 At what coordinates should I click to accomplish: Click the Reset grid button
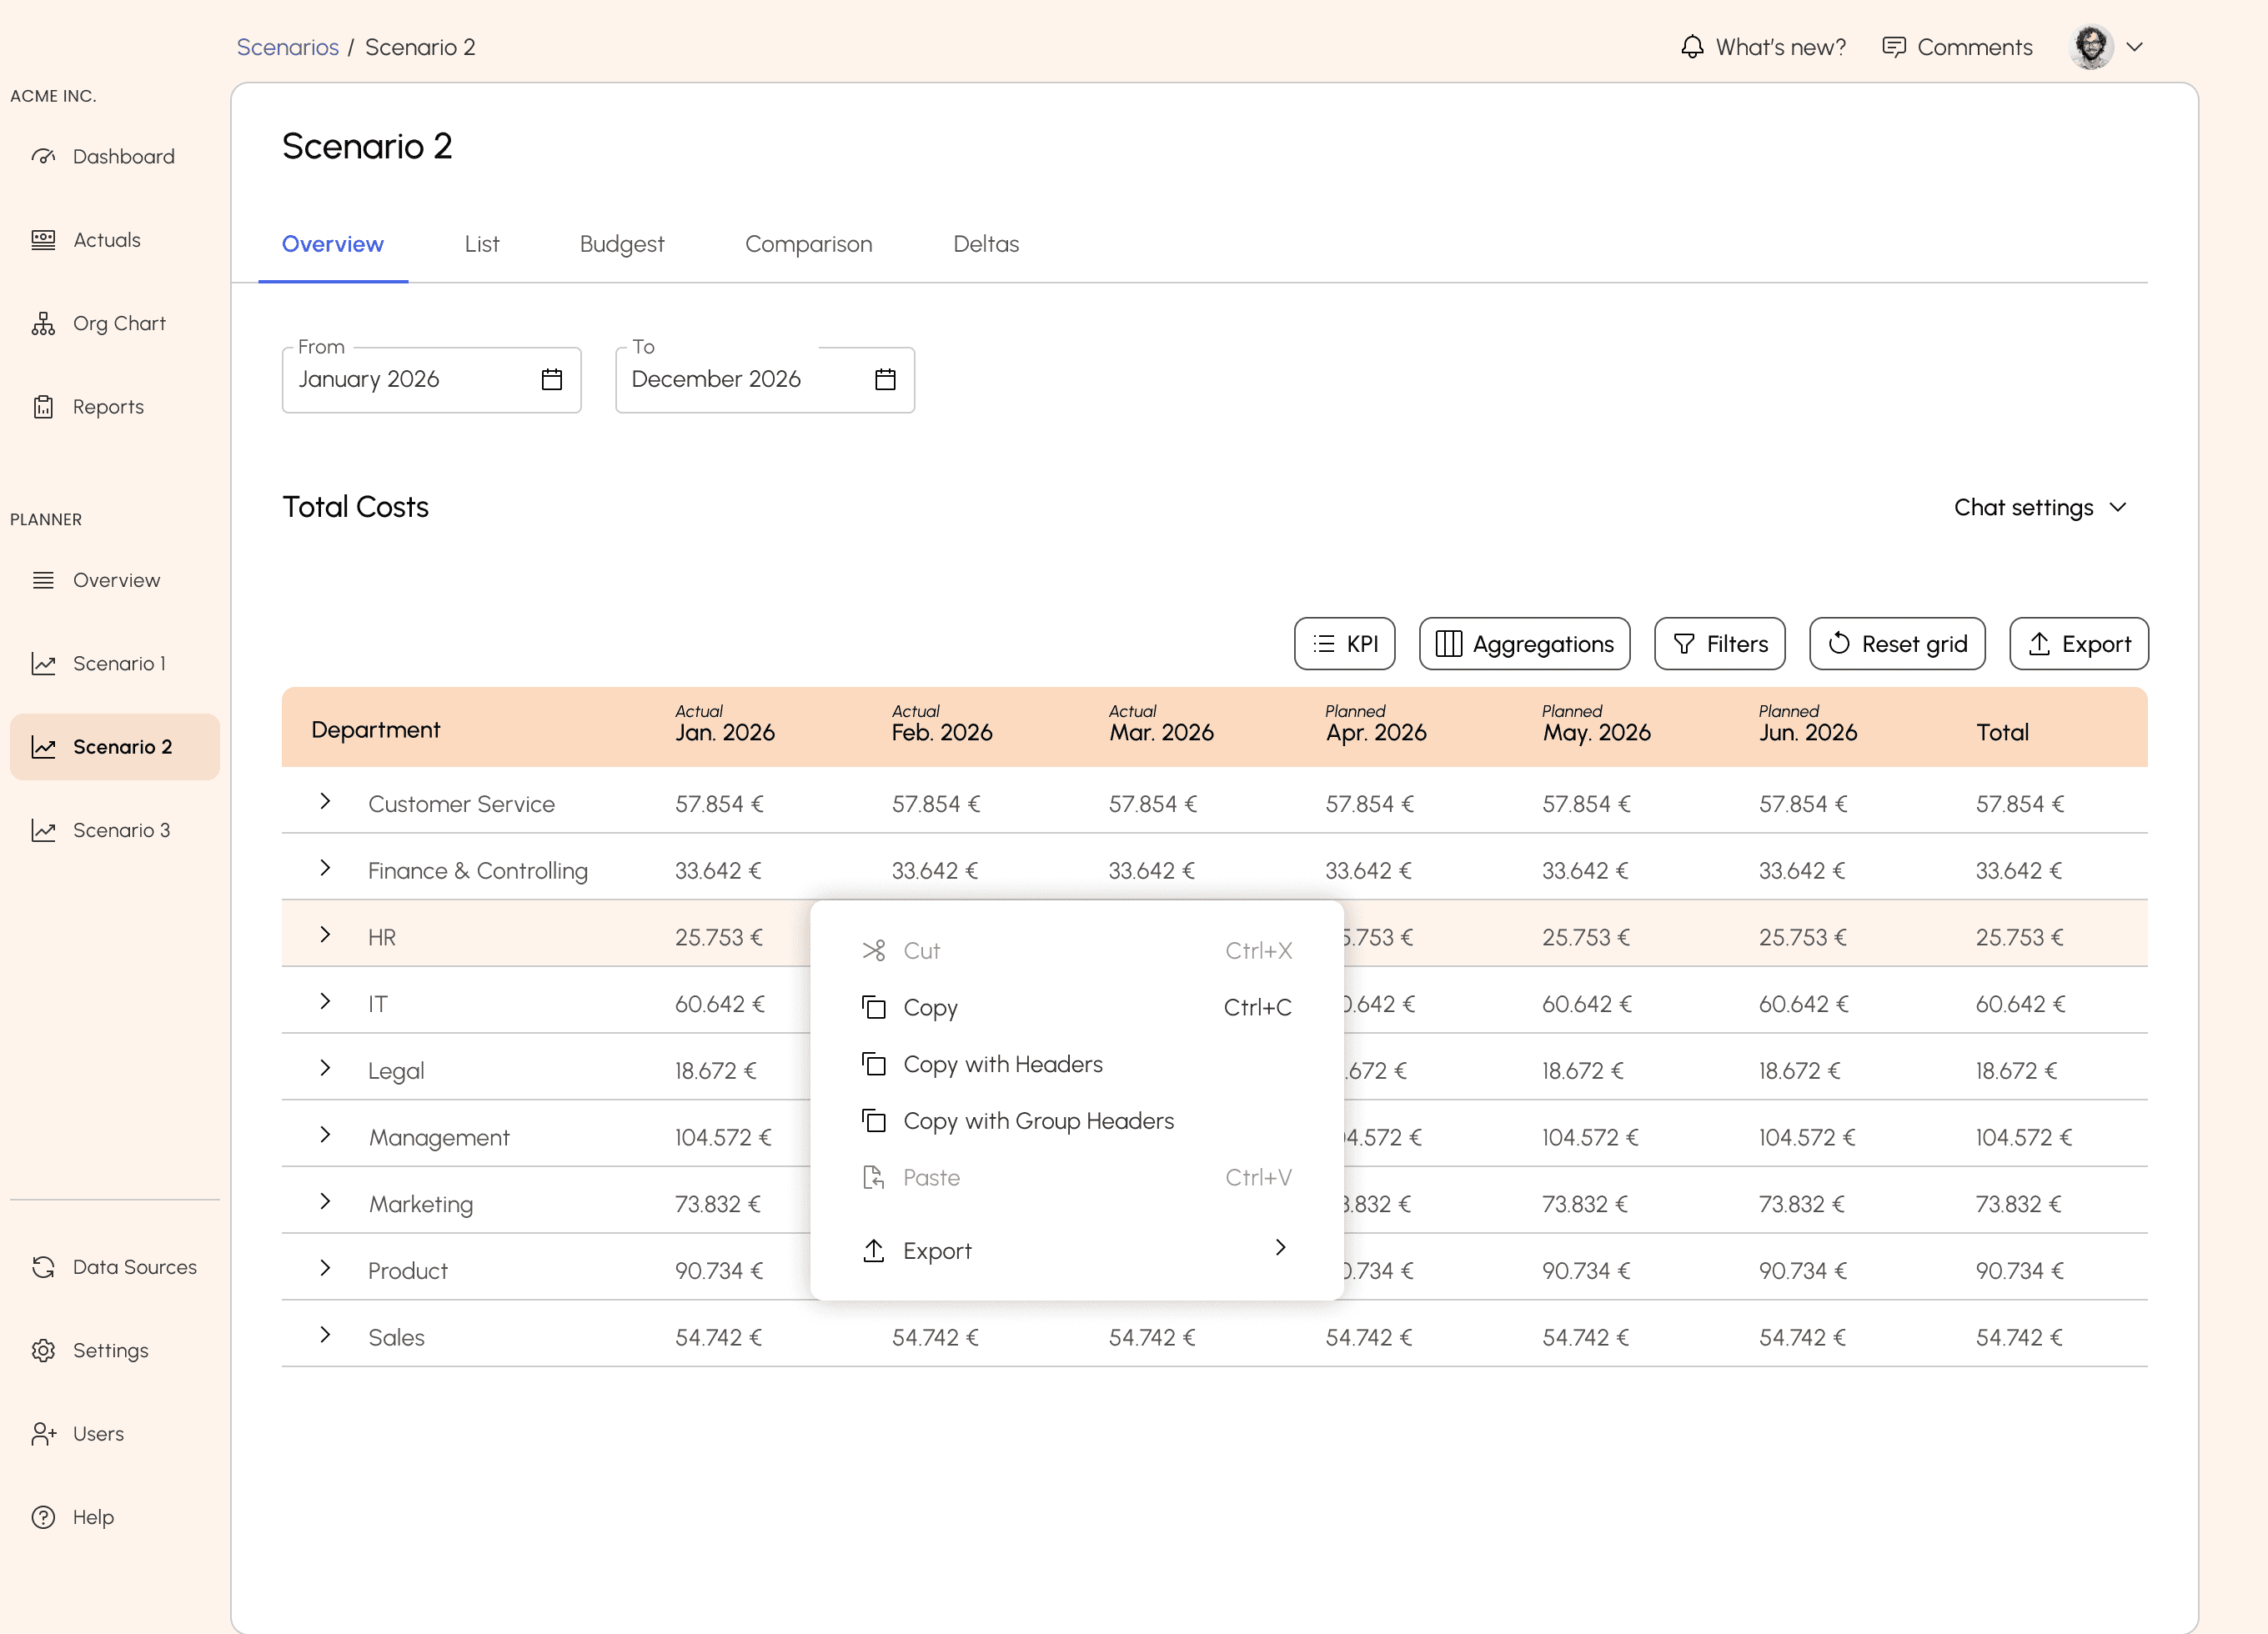1896,643
